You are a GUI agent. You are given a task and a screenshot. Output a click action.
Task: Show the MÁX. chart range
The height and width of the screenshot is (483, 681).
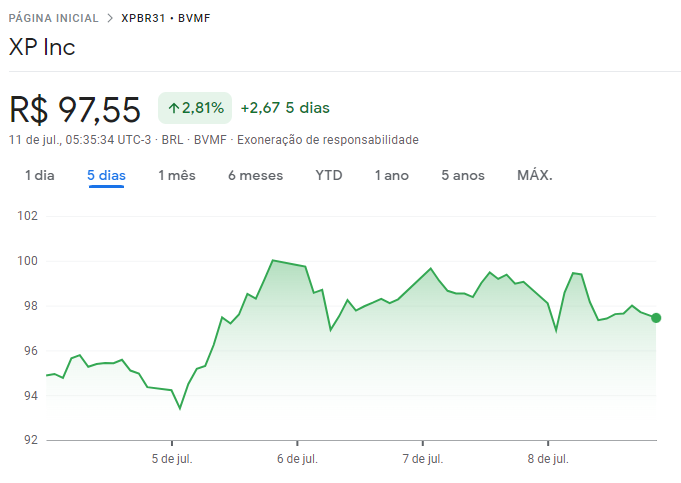point(535,175)
